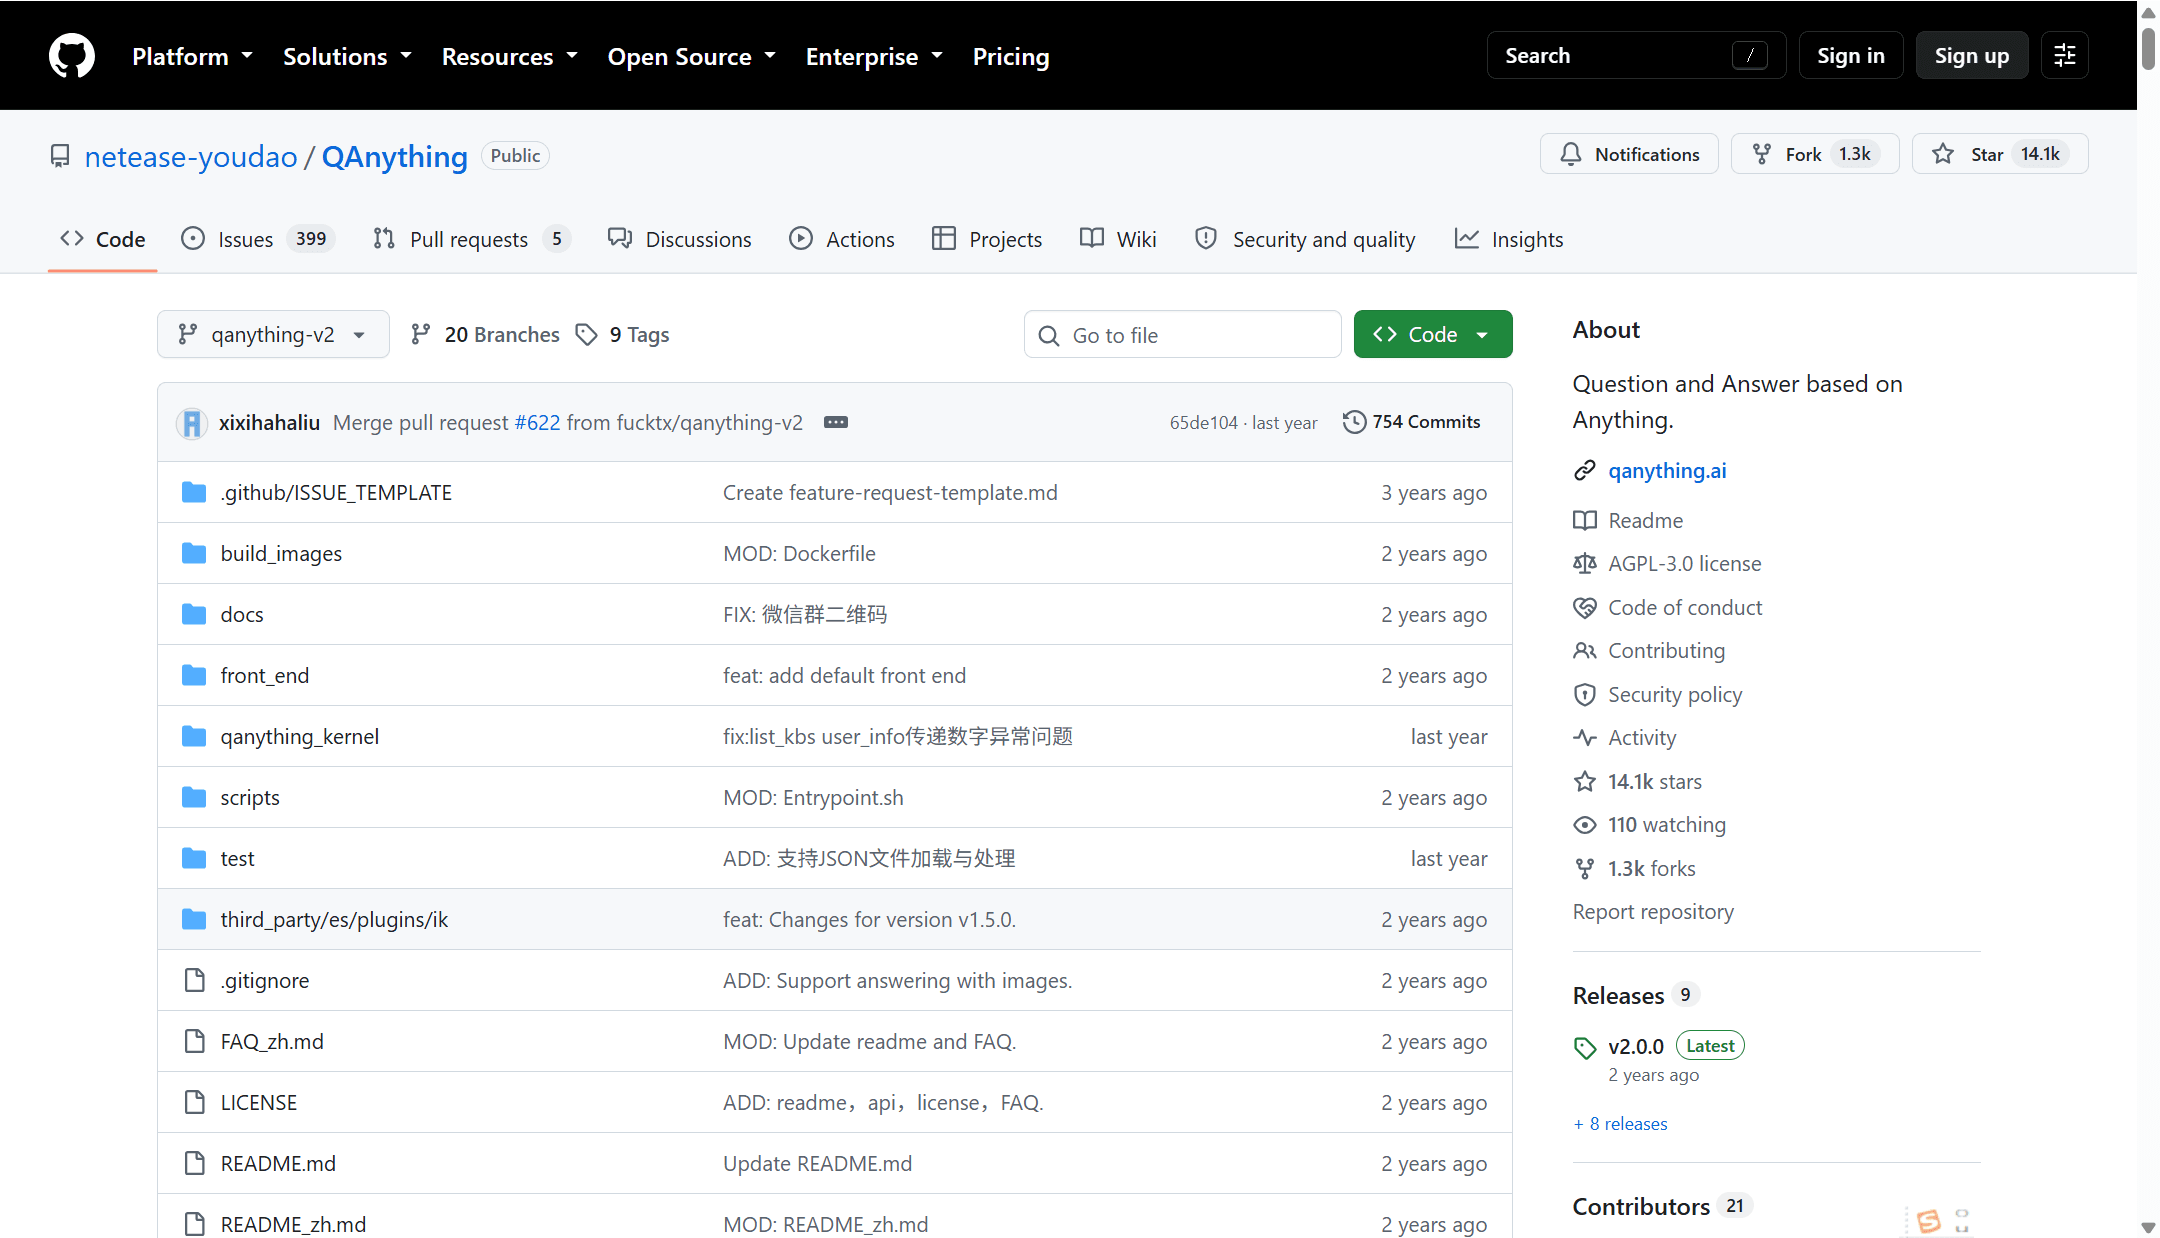Open the qanything-v2 branch selector
This screenshot has height=1238, width=2160.
[x=273, y=335]
